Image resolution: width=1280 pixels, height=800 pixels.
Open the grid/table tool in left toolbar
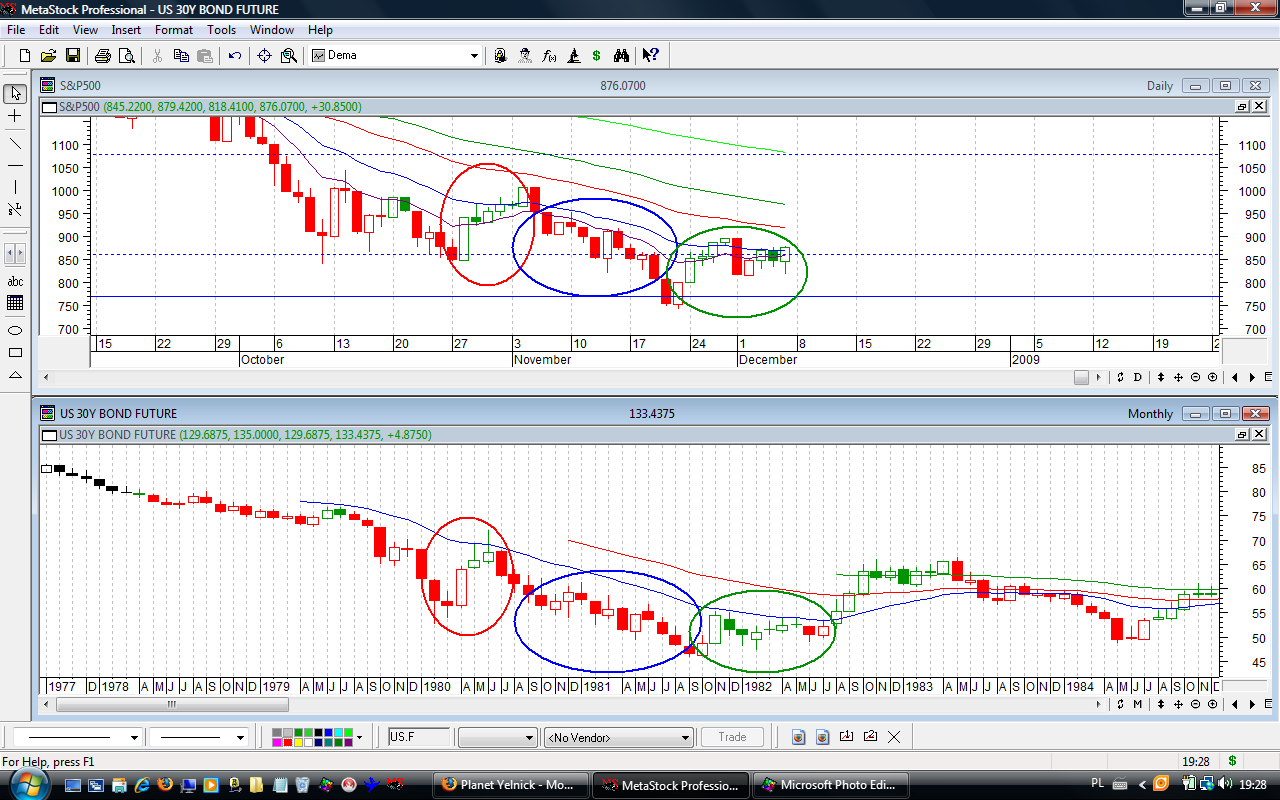[x=15, y=303]
